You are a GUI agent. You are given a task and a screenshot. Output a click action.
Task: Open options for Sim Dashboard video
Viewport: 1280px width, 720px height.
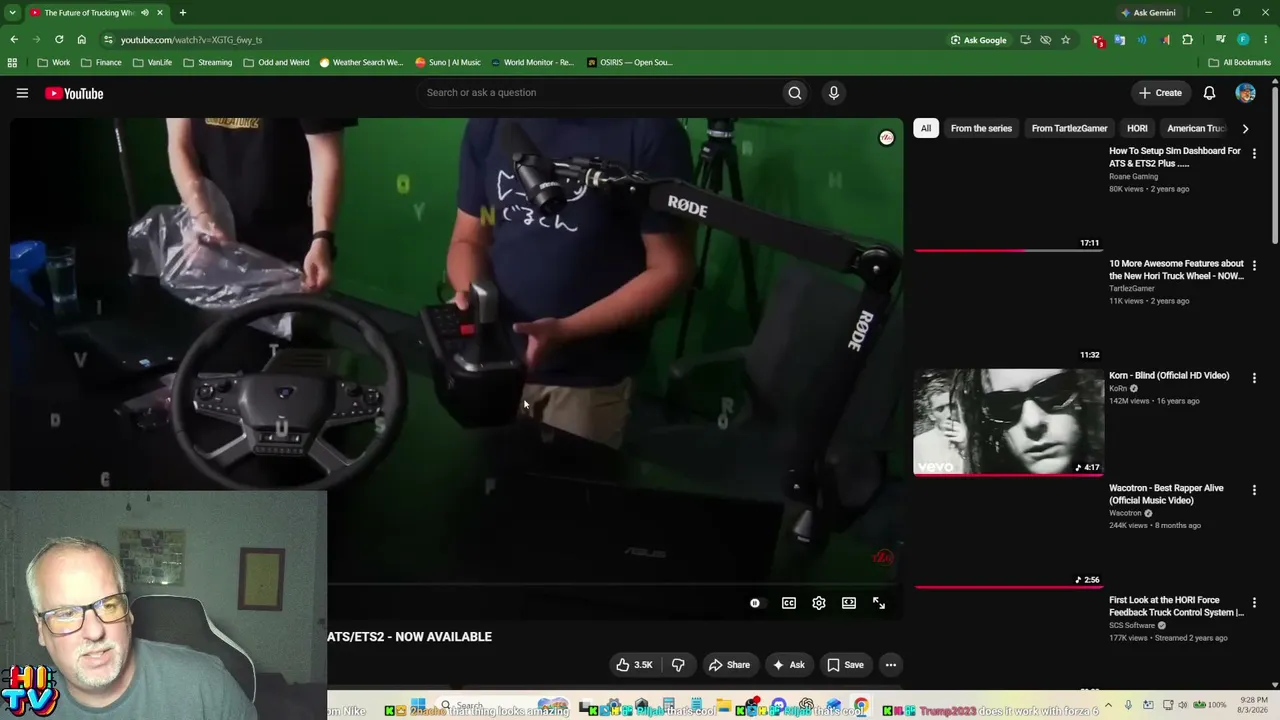point(1254,154)
